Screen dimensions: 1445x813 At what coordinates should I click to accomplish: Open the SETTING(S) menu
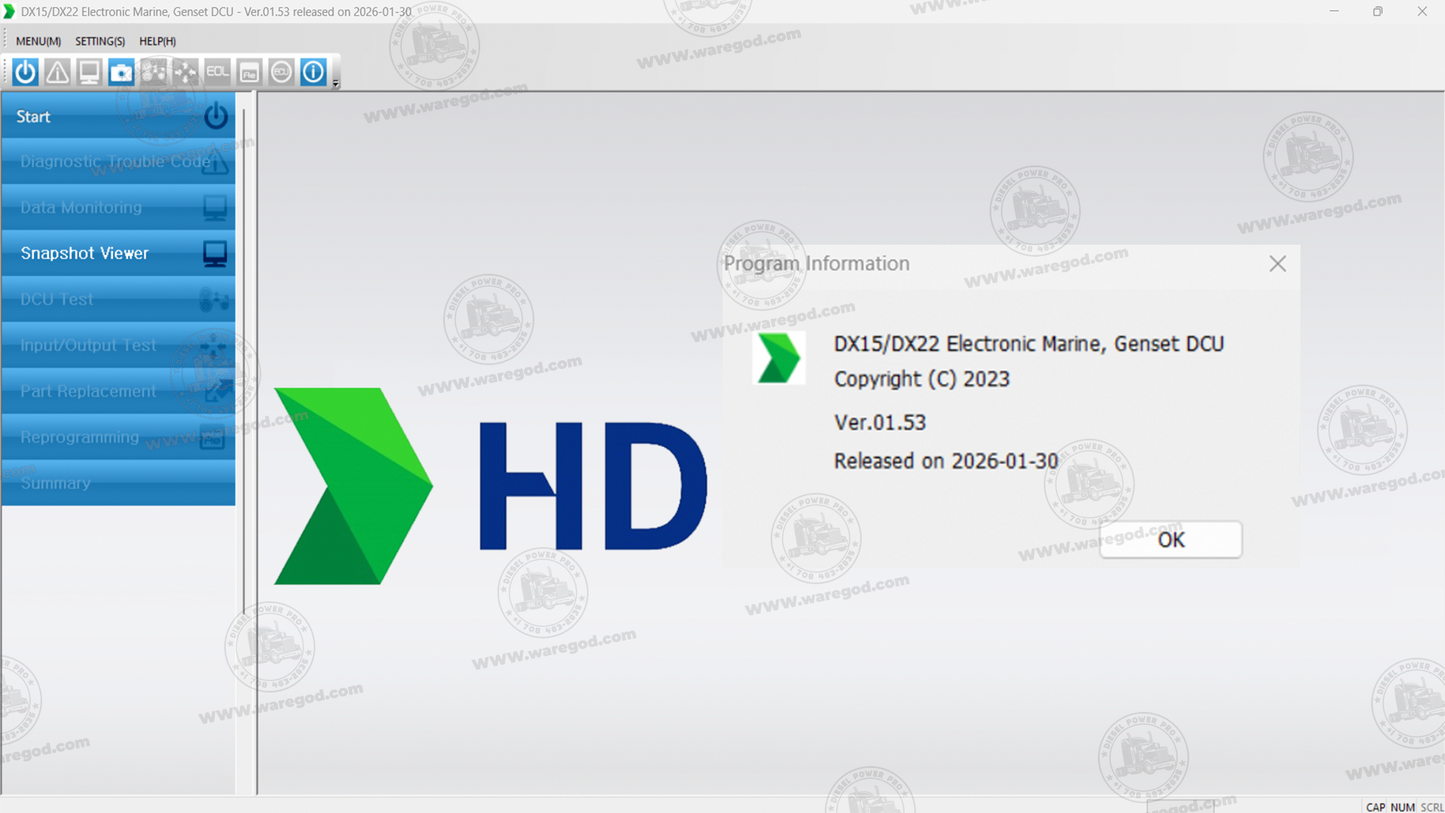pyautogui.click(x=100, y=41)
